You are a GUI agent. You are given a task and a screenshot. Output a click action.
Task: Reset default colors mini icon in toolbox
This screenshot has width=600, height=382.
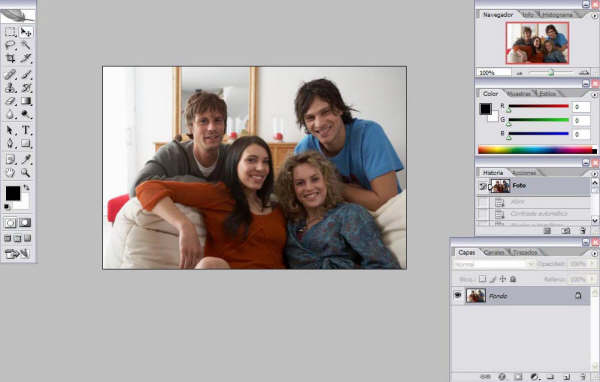pyautogui.click(x=7, y=207)
